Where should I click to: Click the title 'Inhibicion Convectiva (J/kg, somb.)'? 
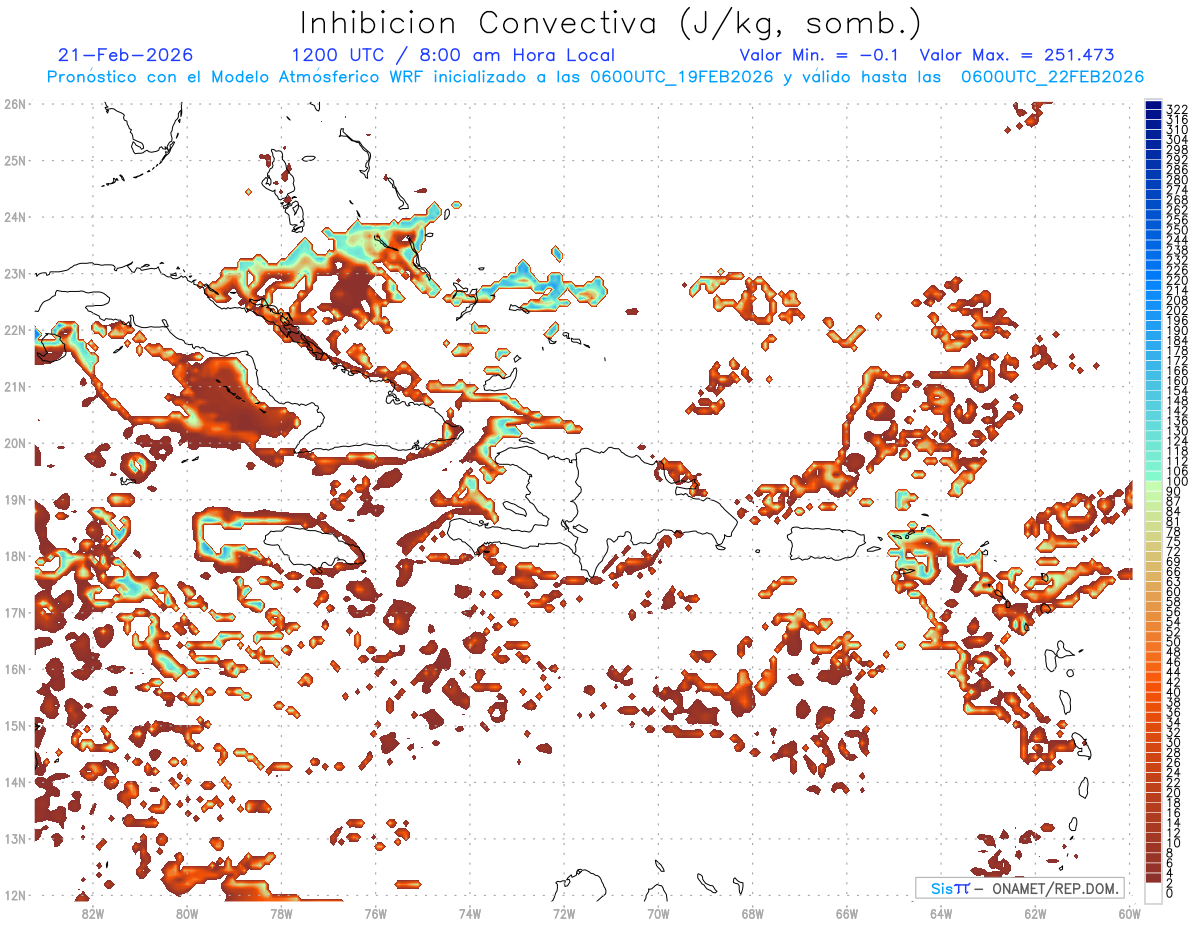pos(611,23)
